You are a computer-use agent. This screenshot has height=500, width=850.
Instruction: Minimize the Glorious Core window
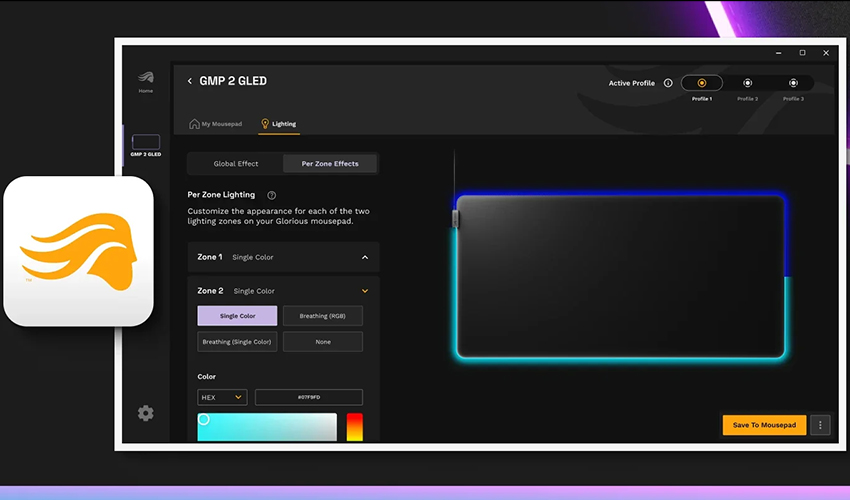coord(778,53)
